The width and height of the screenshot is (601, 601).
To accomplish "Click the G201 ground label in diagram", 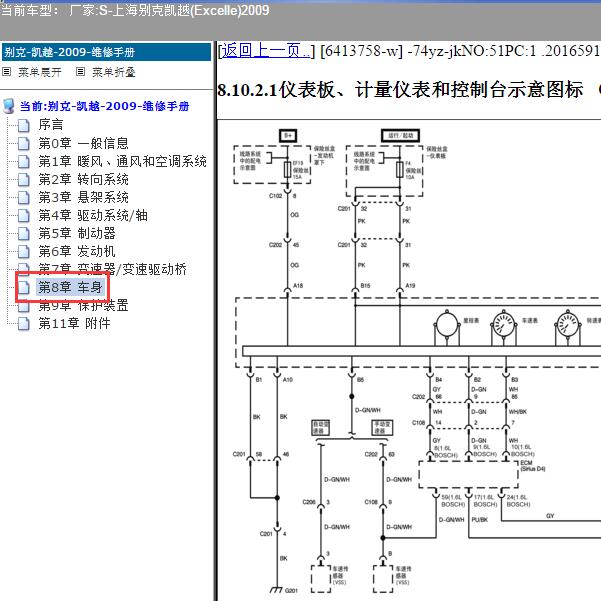I will click(x=291, y=591).
